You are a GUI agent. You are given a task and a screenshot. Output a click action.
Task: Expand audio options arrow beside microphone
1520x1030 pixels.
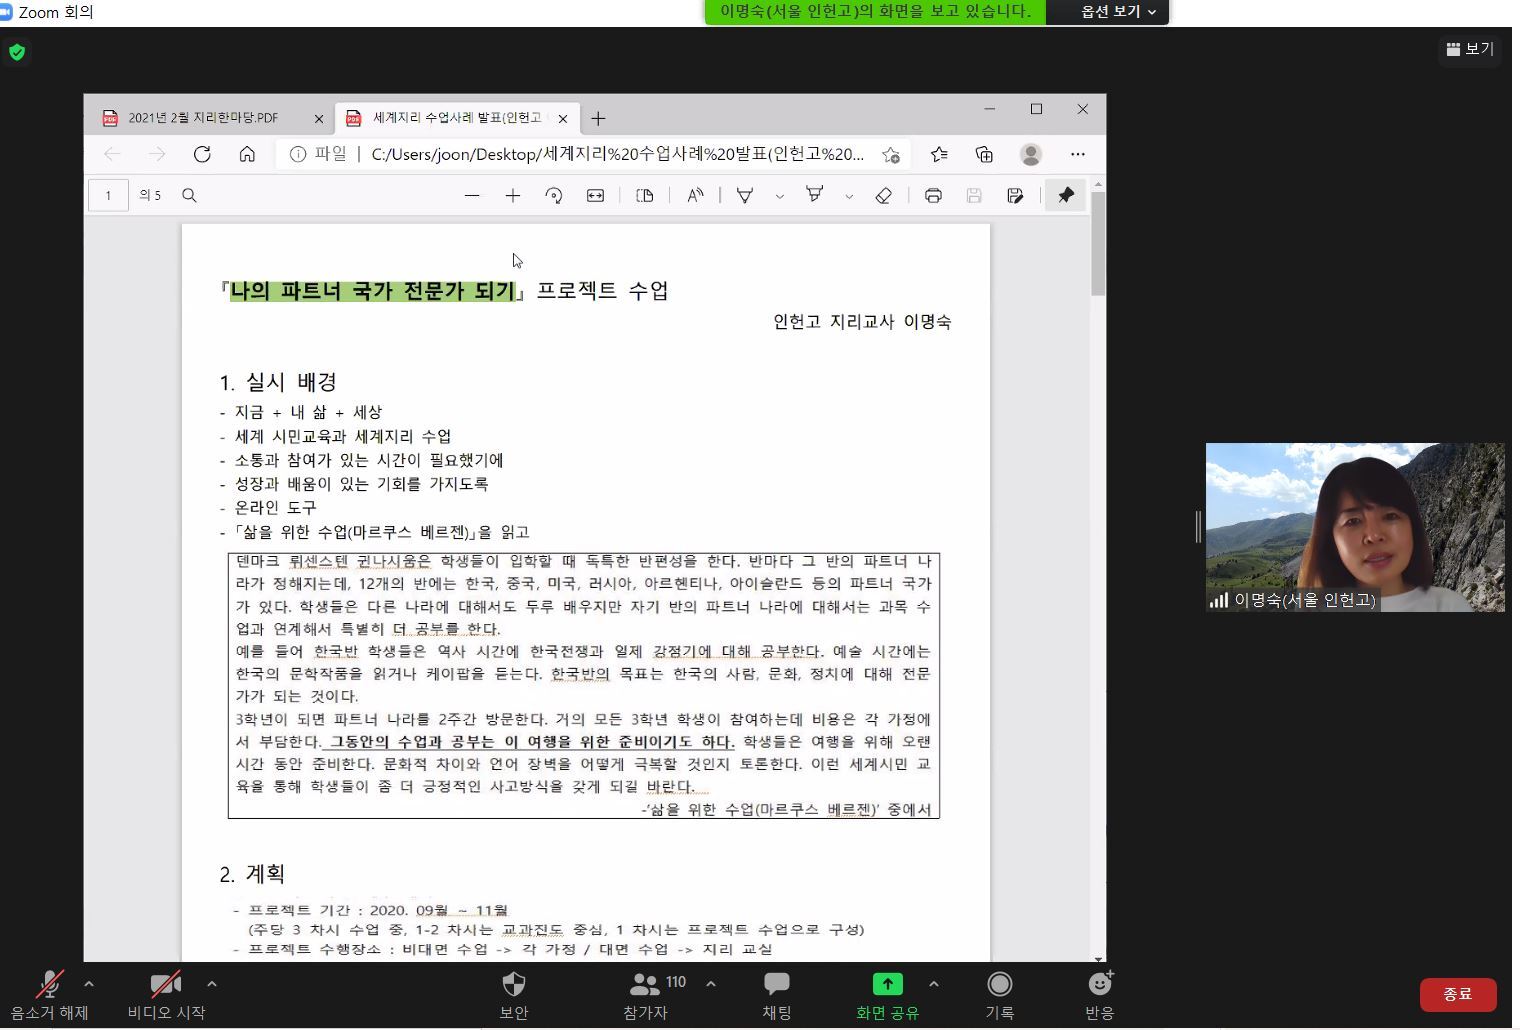click(89, 984)
